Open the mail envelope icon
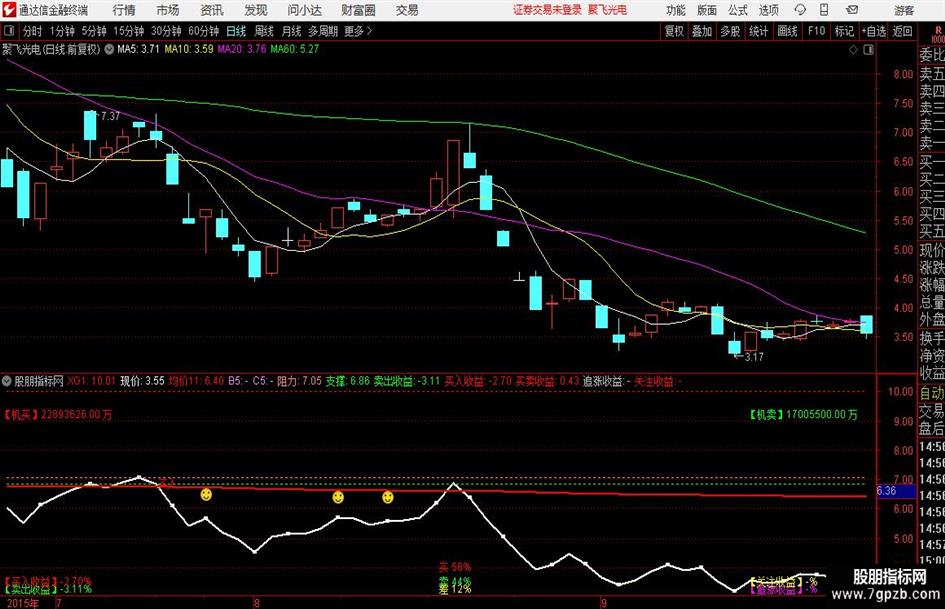The width and height of the screenshot is (945, 609). [x=852, y=10]
